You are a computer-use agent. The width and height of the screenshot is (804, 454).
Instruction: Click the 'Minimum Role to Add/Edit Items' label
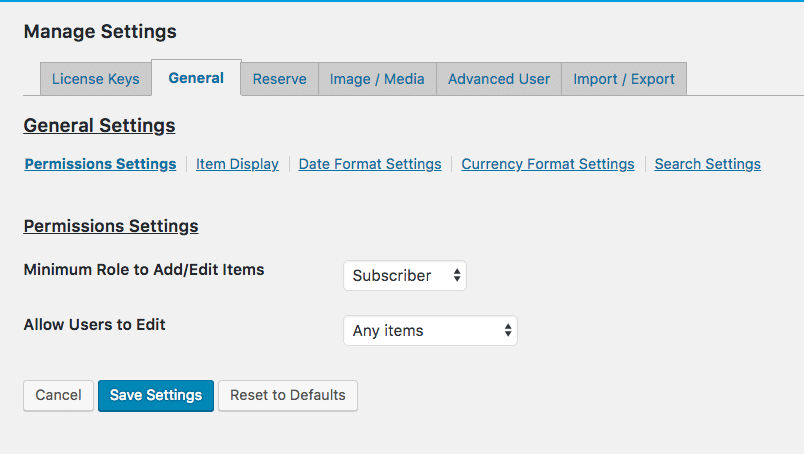(144, 269)
